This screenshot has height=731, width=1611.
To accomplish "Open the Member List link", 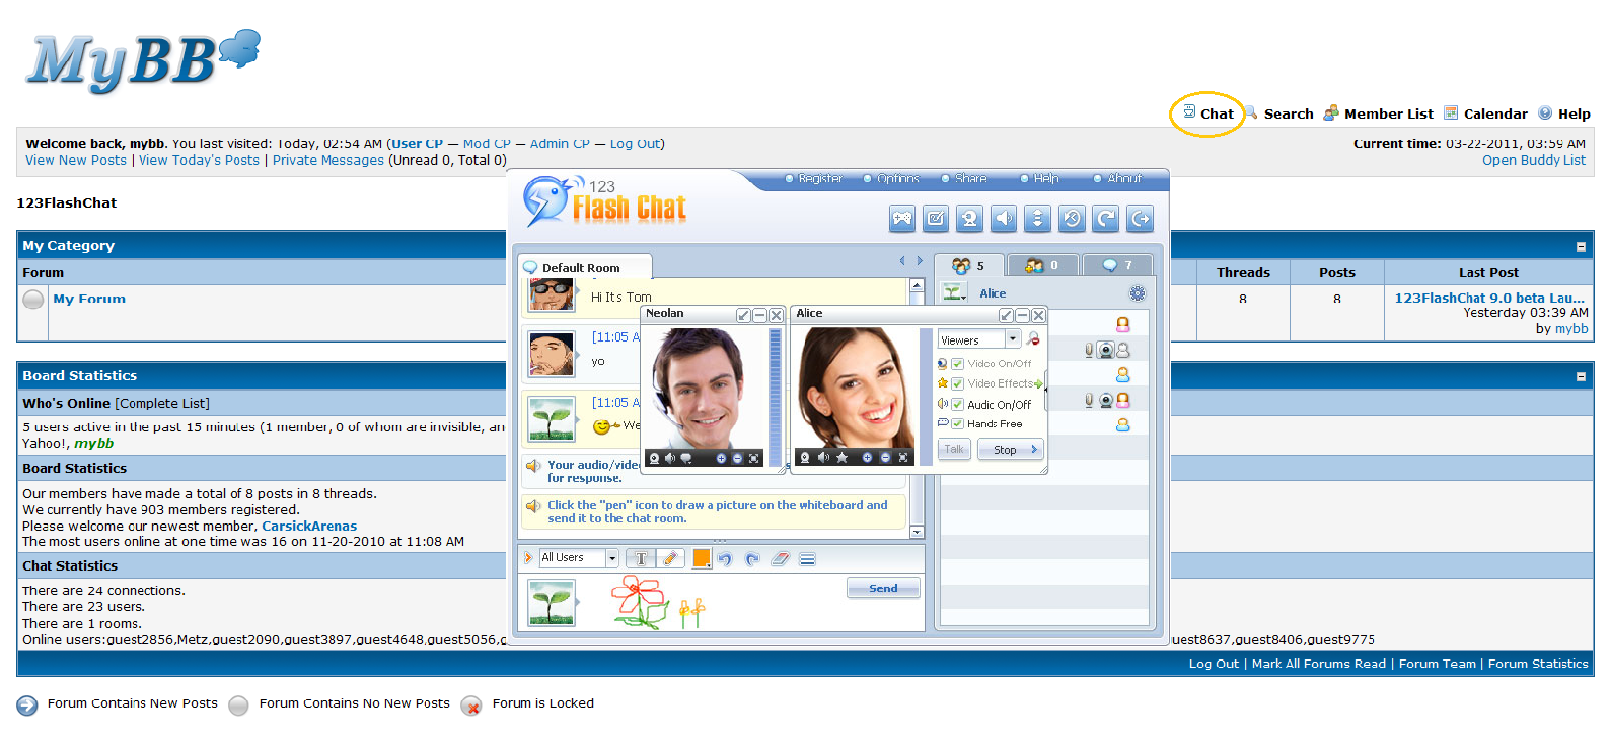I will click(1388, 114).
